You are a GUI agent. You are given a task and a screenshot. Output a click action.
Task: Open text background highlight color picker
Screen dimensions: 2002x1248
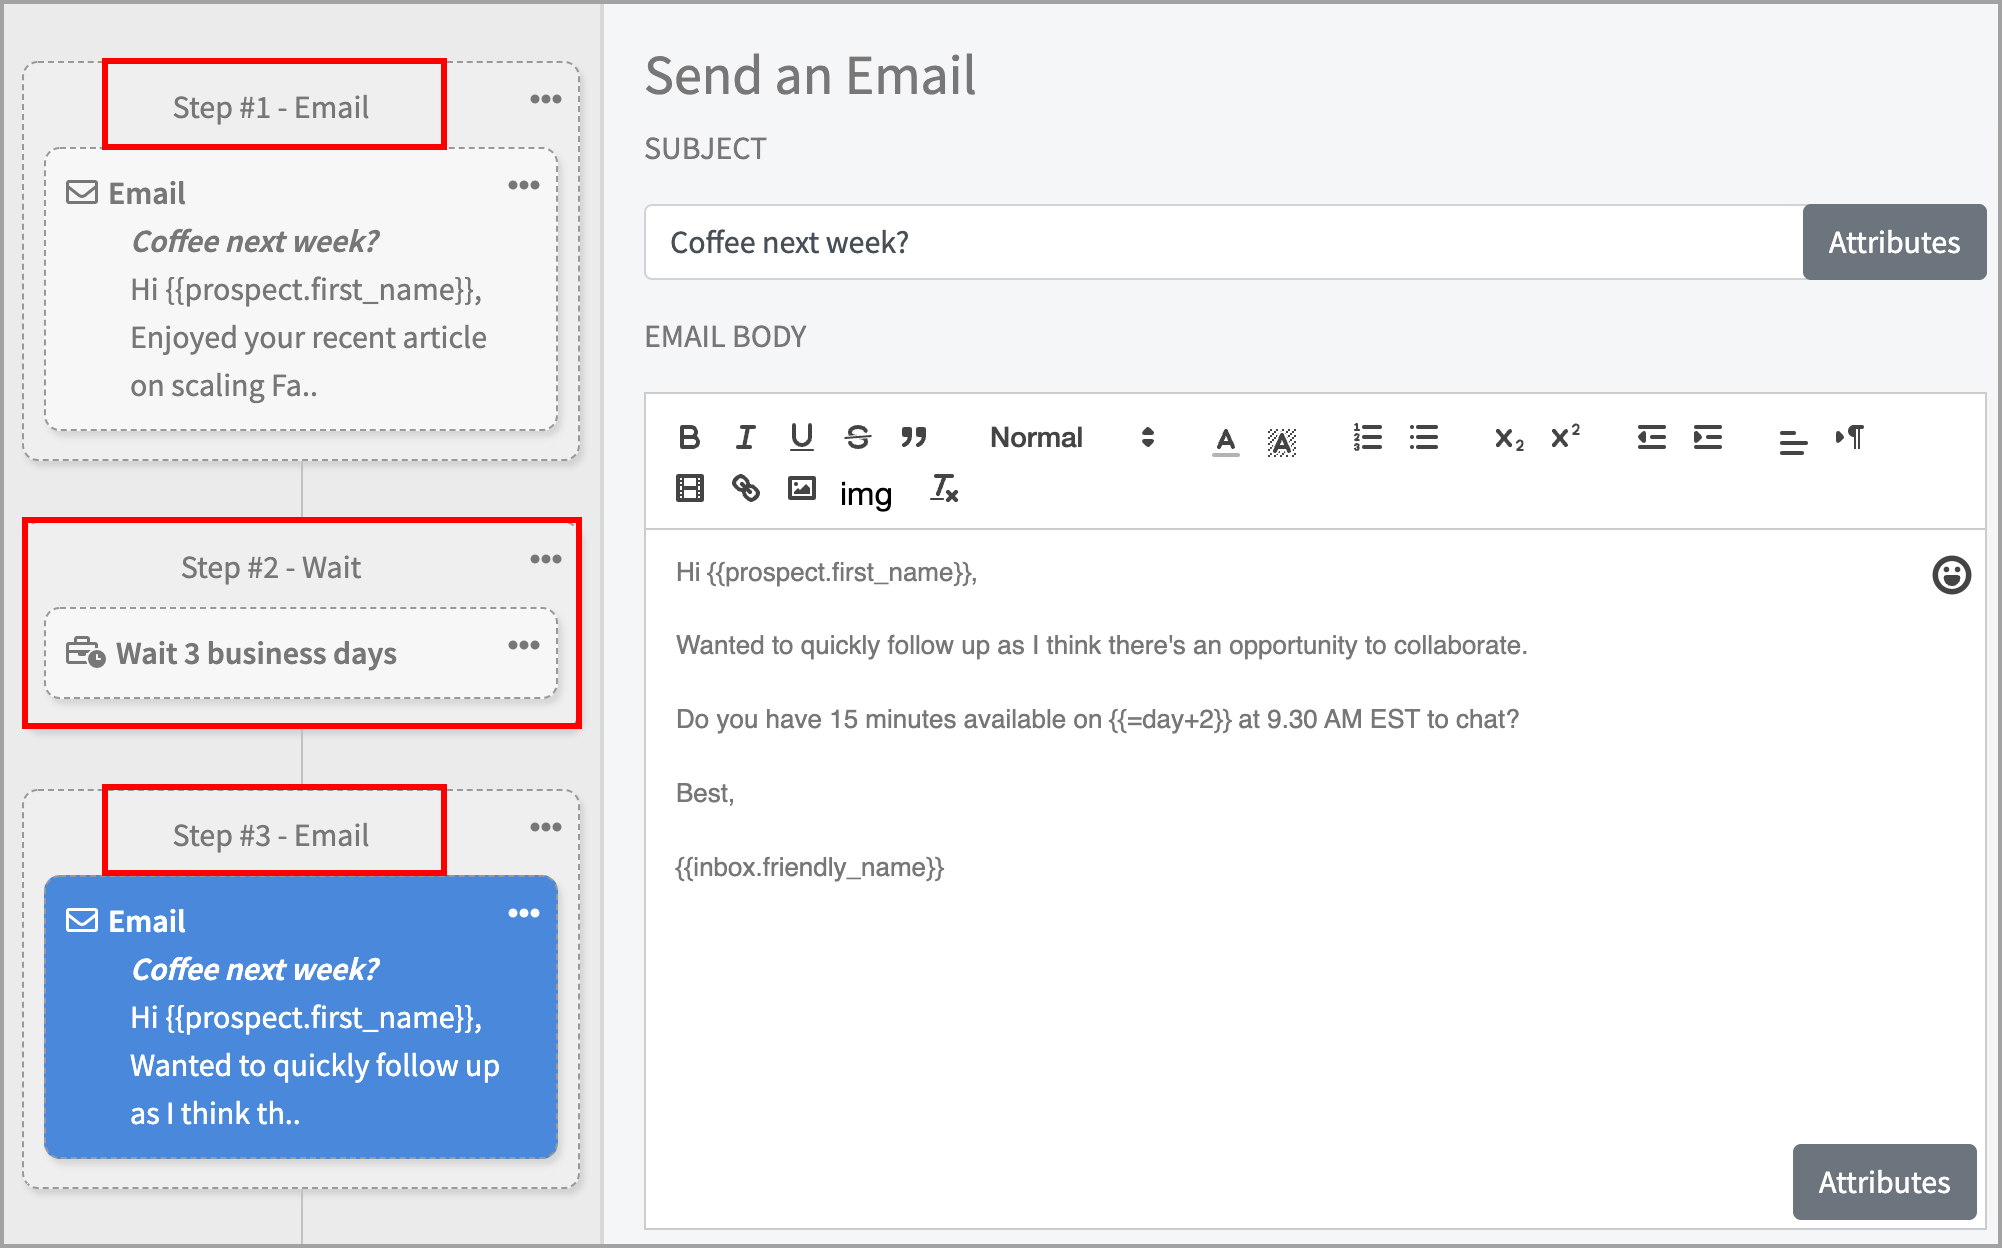[x=1281, y=439]
